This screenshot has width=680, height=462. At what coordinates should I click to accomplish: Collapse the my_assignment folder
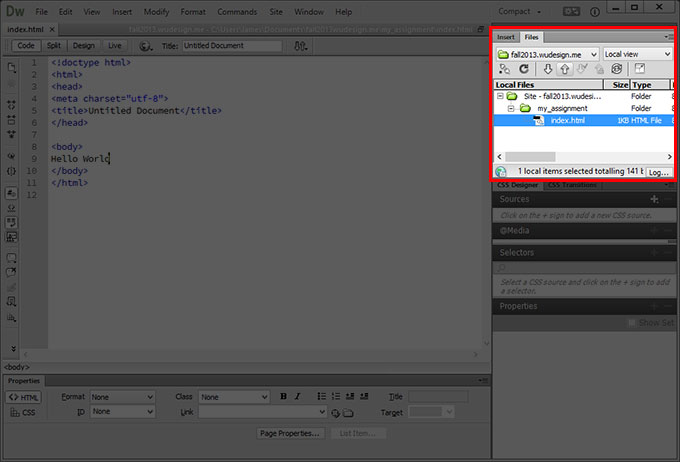tap(509, 108)
